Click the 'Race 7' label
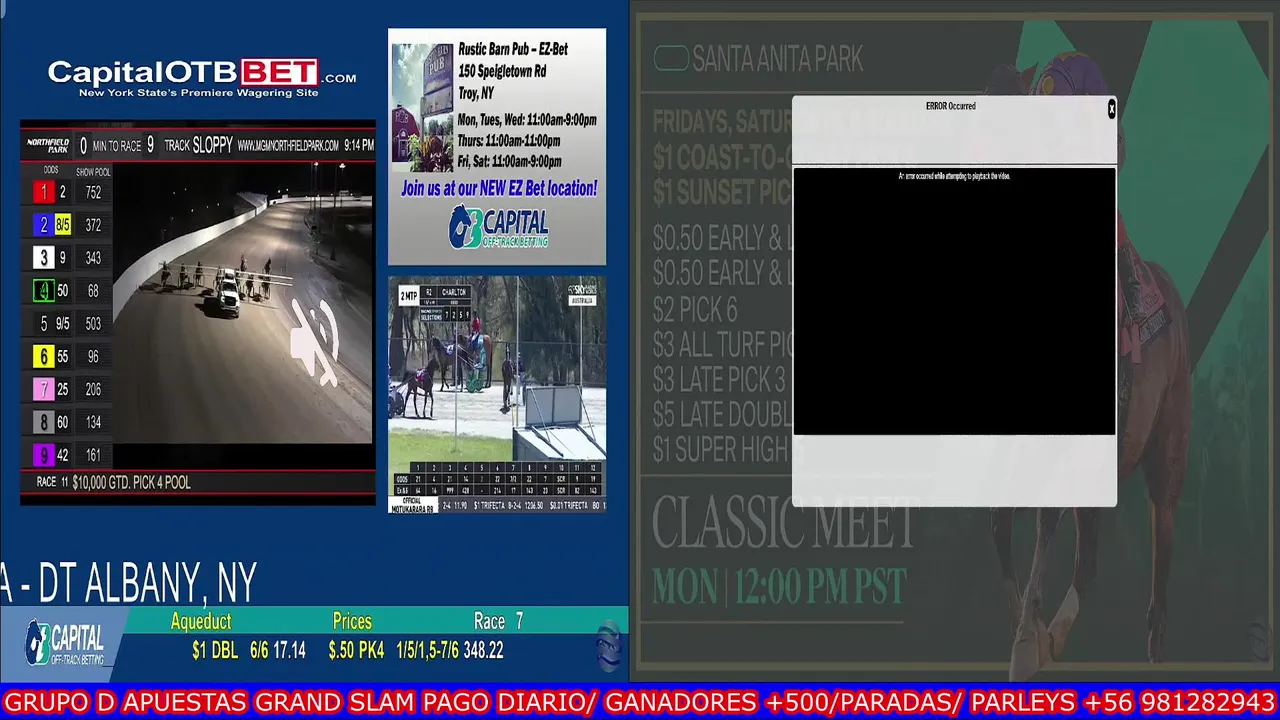 pyautogui.click(x=498, y=621)
